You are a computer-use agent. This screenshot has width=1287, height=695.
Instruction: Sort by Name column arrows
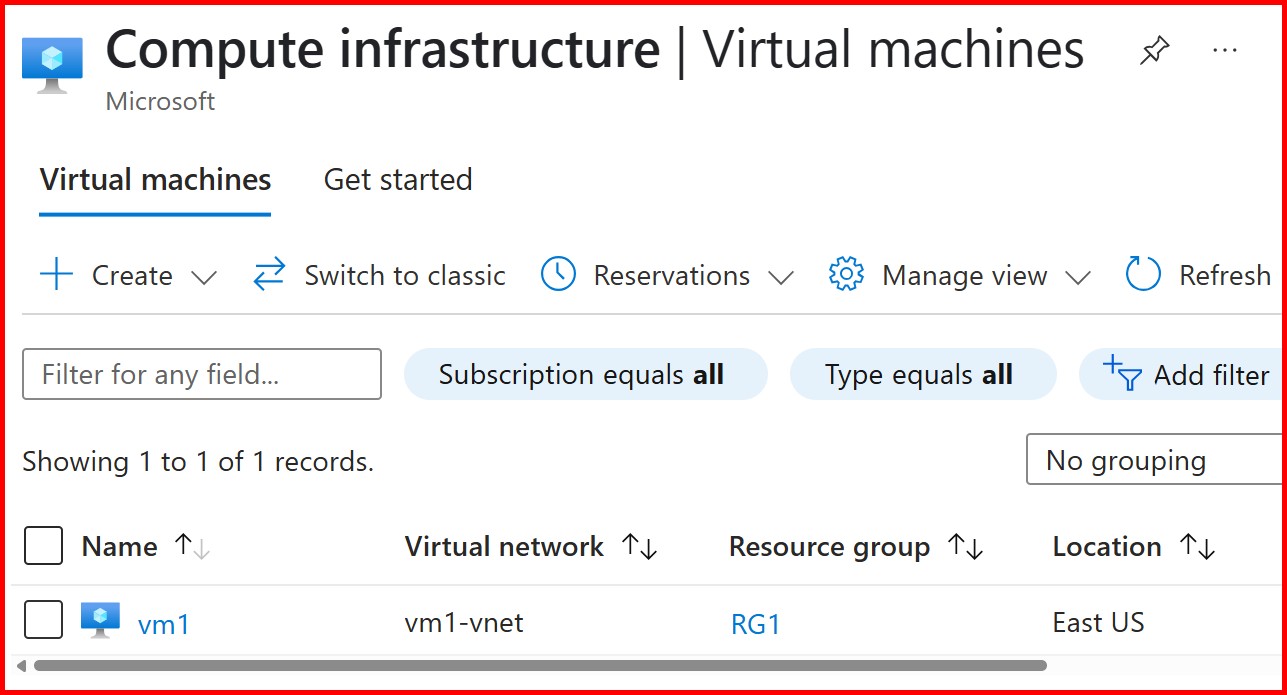coord(192,547)
